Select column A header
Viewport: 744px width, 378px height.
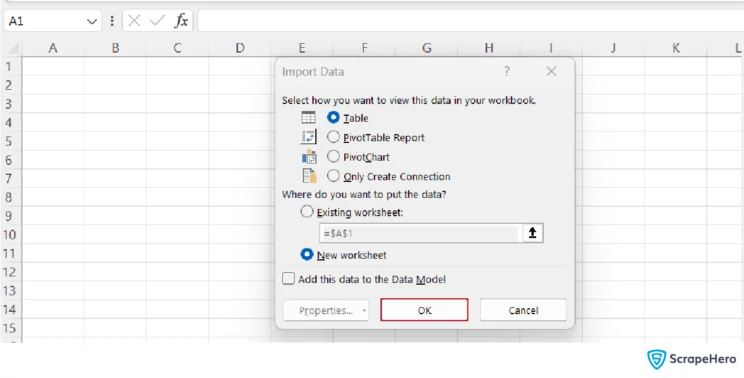point(53,48)
